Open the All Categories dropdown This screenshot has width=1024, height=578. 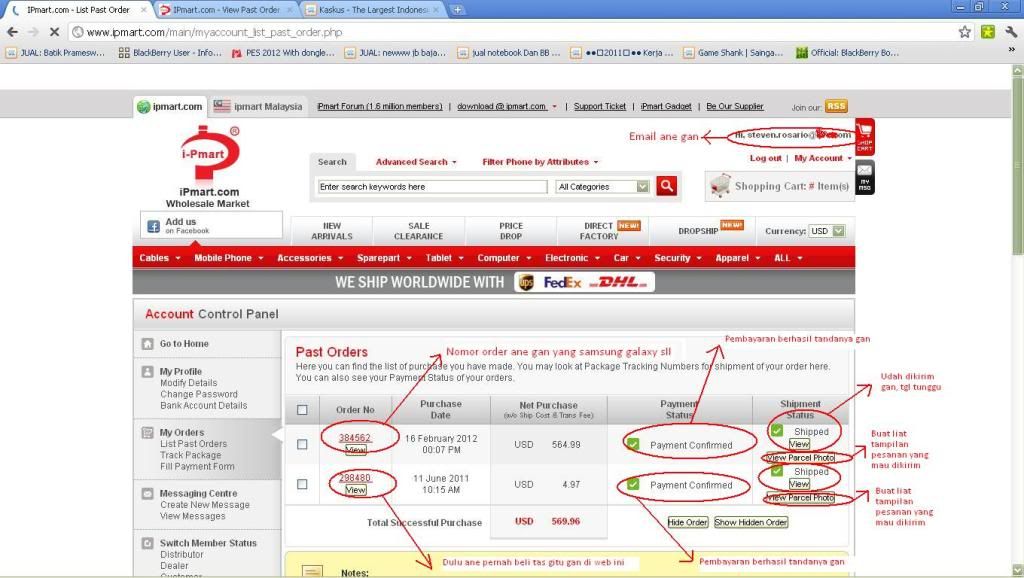coord(603,187)
